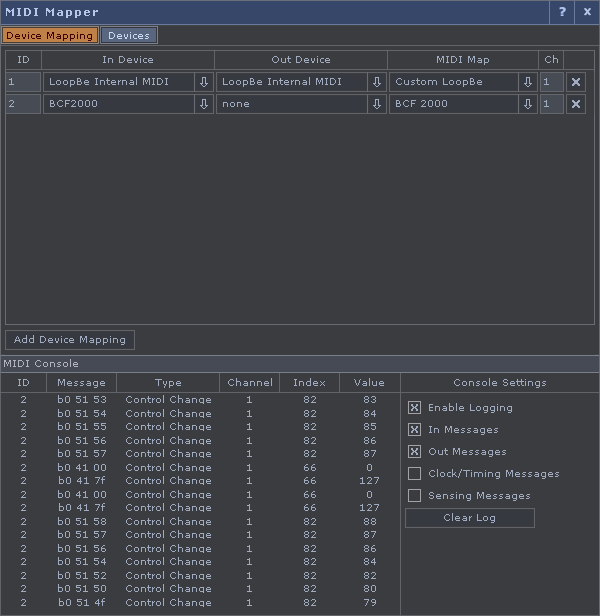Click the Add Device Mapping button
This screenshot has width=600, height=616.
pyautogui.click(x=70, y=340)
